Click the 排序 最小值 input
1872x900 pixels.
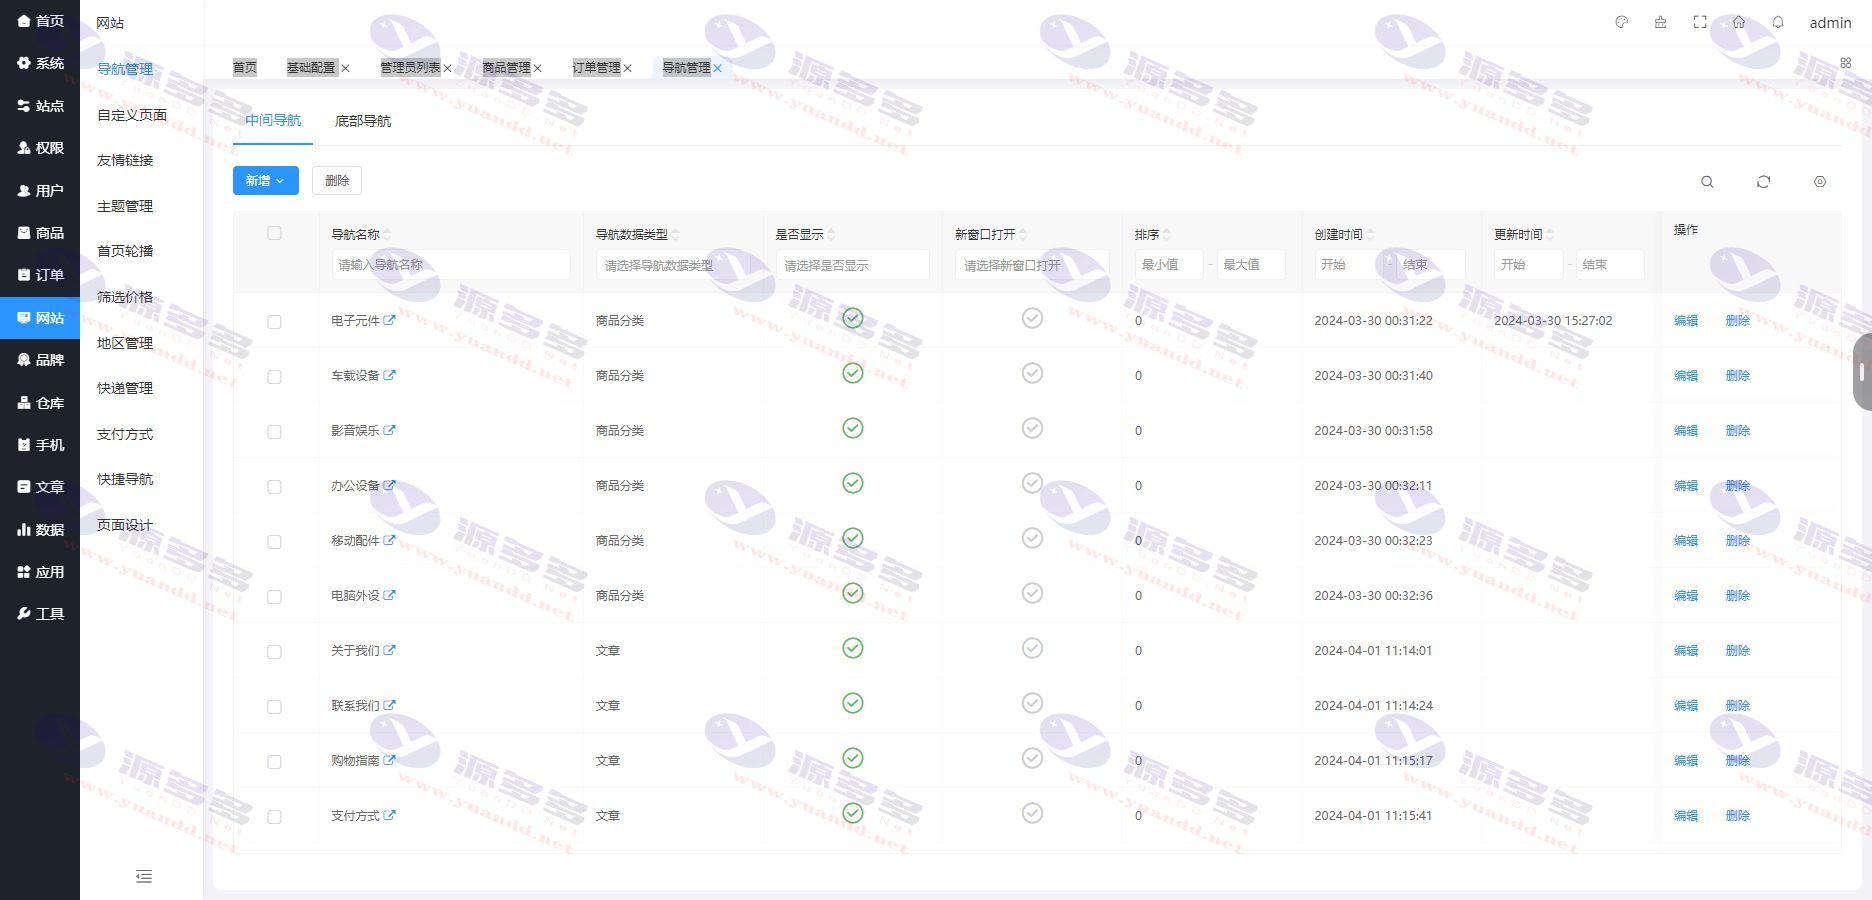(x=1169, y=264)
